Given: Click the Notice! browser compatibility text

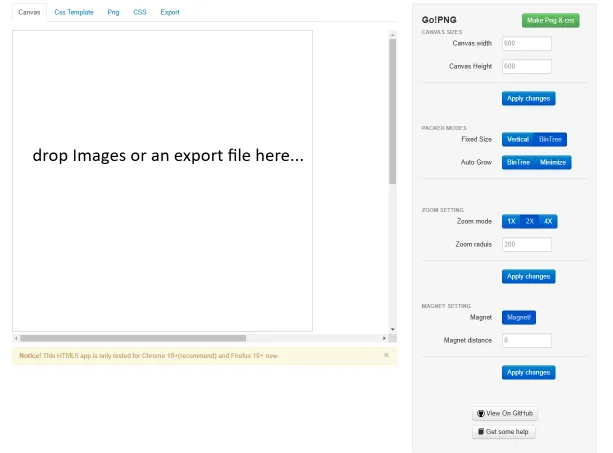Looking at the screenshot, I should coord(149,356).
